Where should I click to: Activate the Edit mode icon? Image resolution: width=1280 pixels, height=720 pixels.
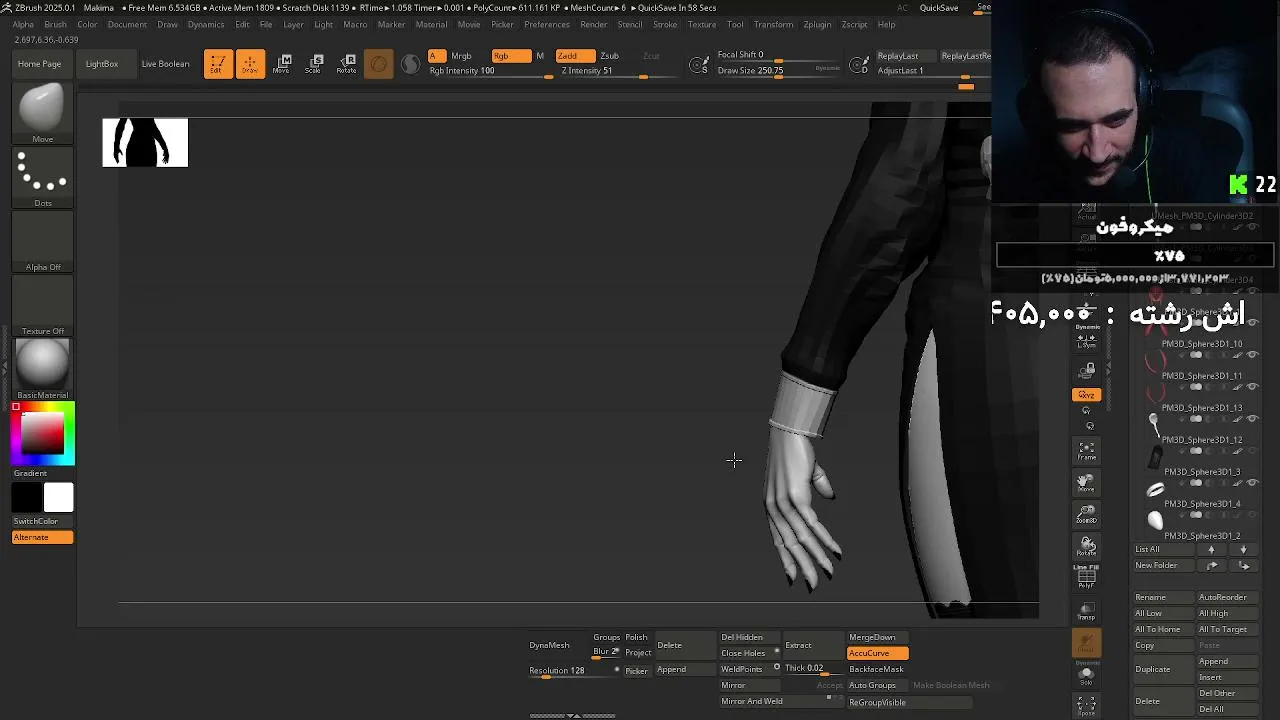tap(218, 64)
